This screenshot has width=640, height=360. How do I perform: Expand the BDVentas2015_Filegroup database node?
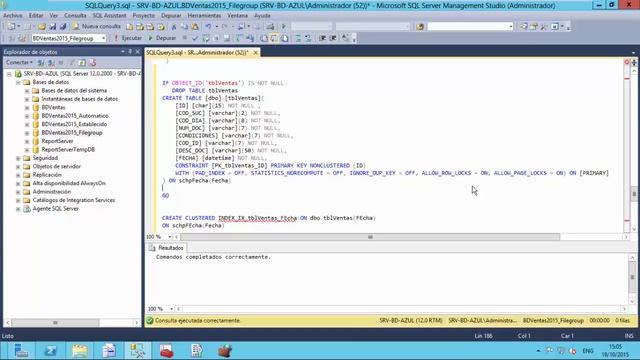pos(27,133)
